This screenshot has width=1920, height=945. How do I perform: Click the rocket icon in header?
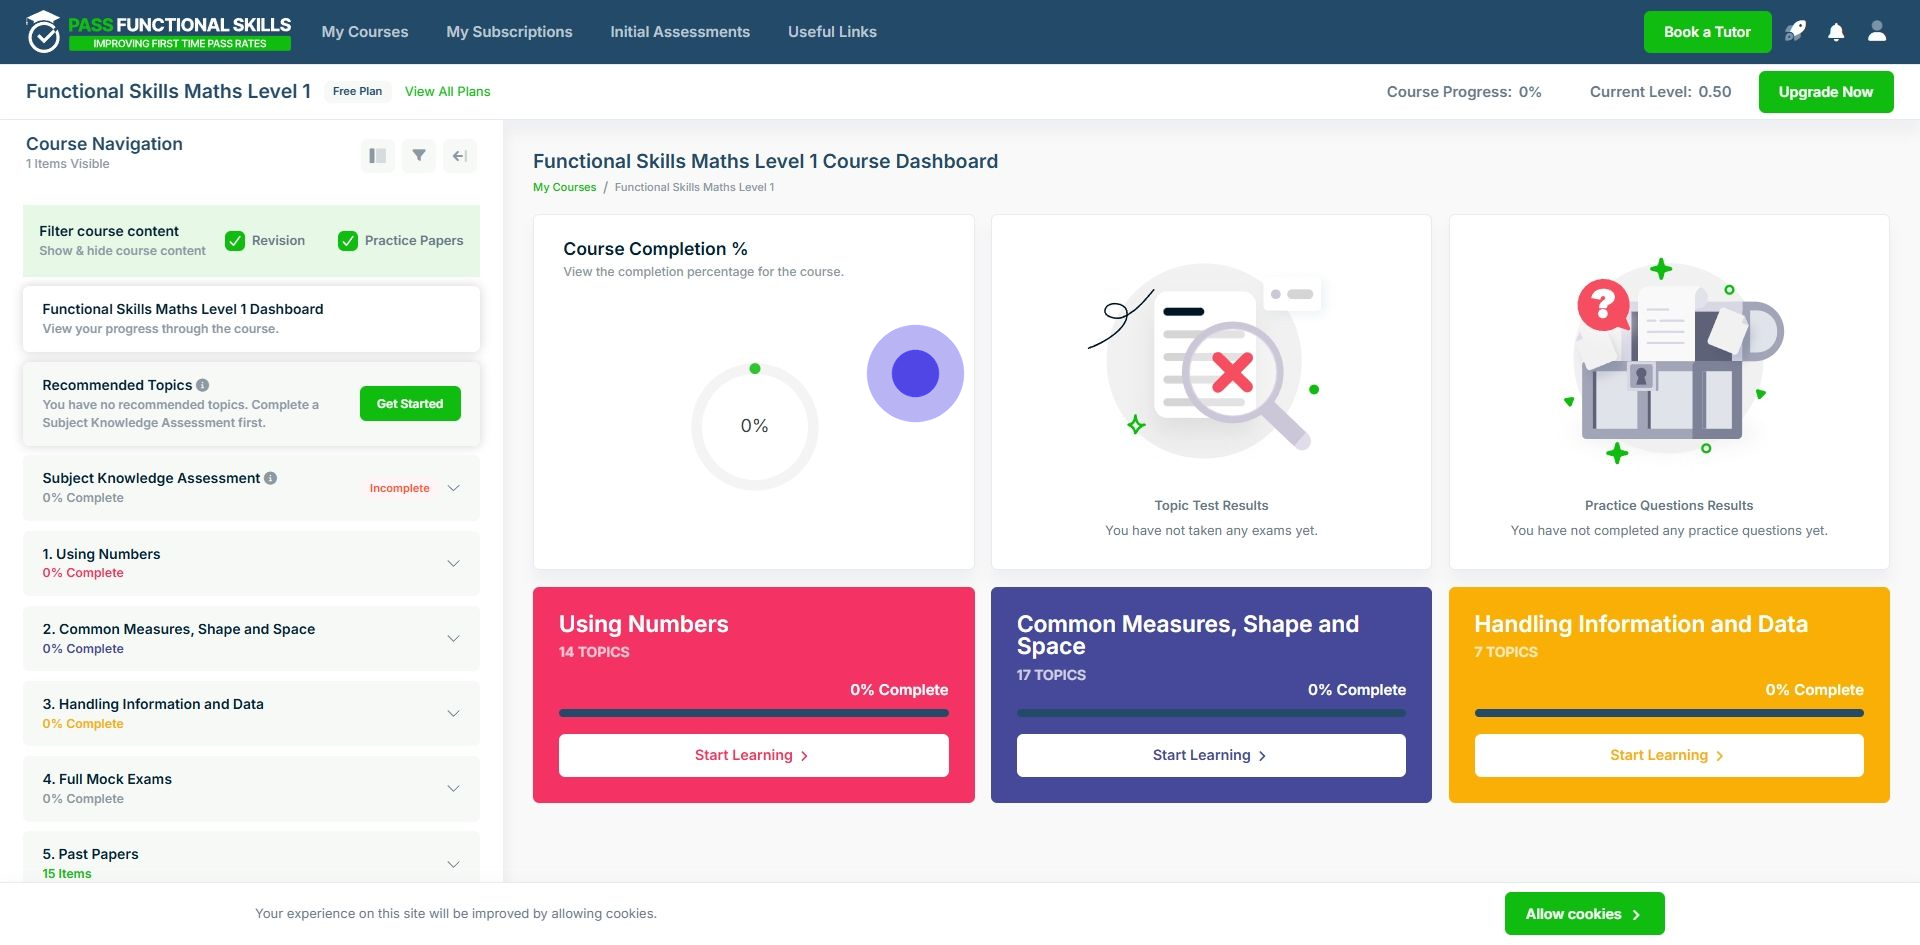[x=1795, y=32]
